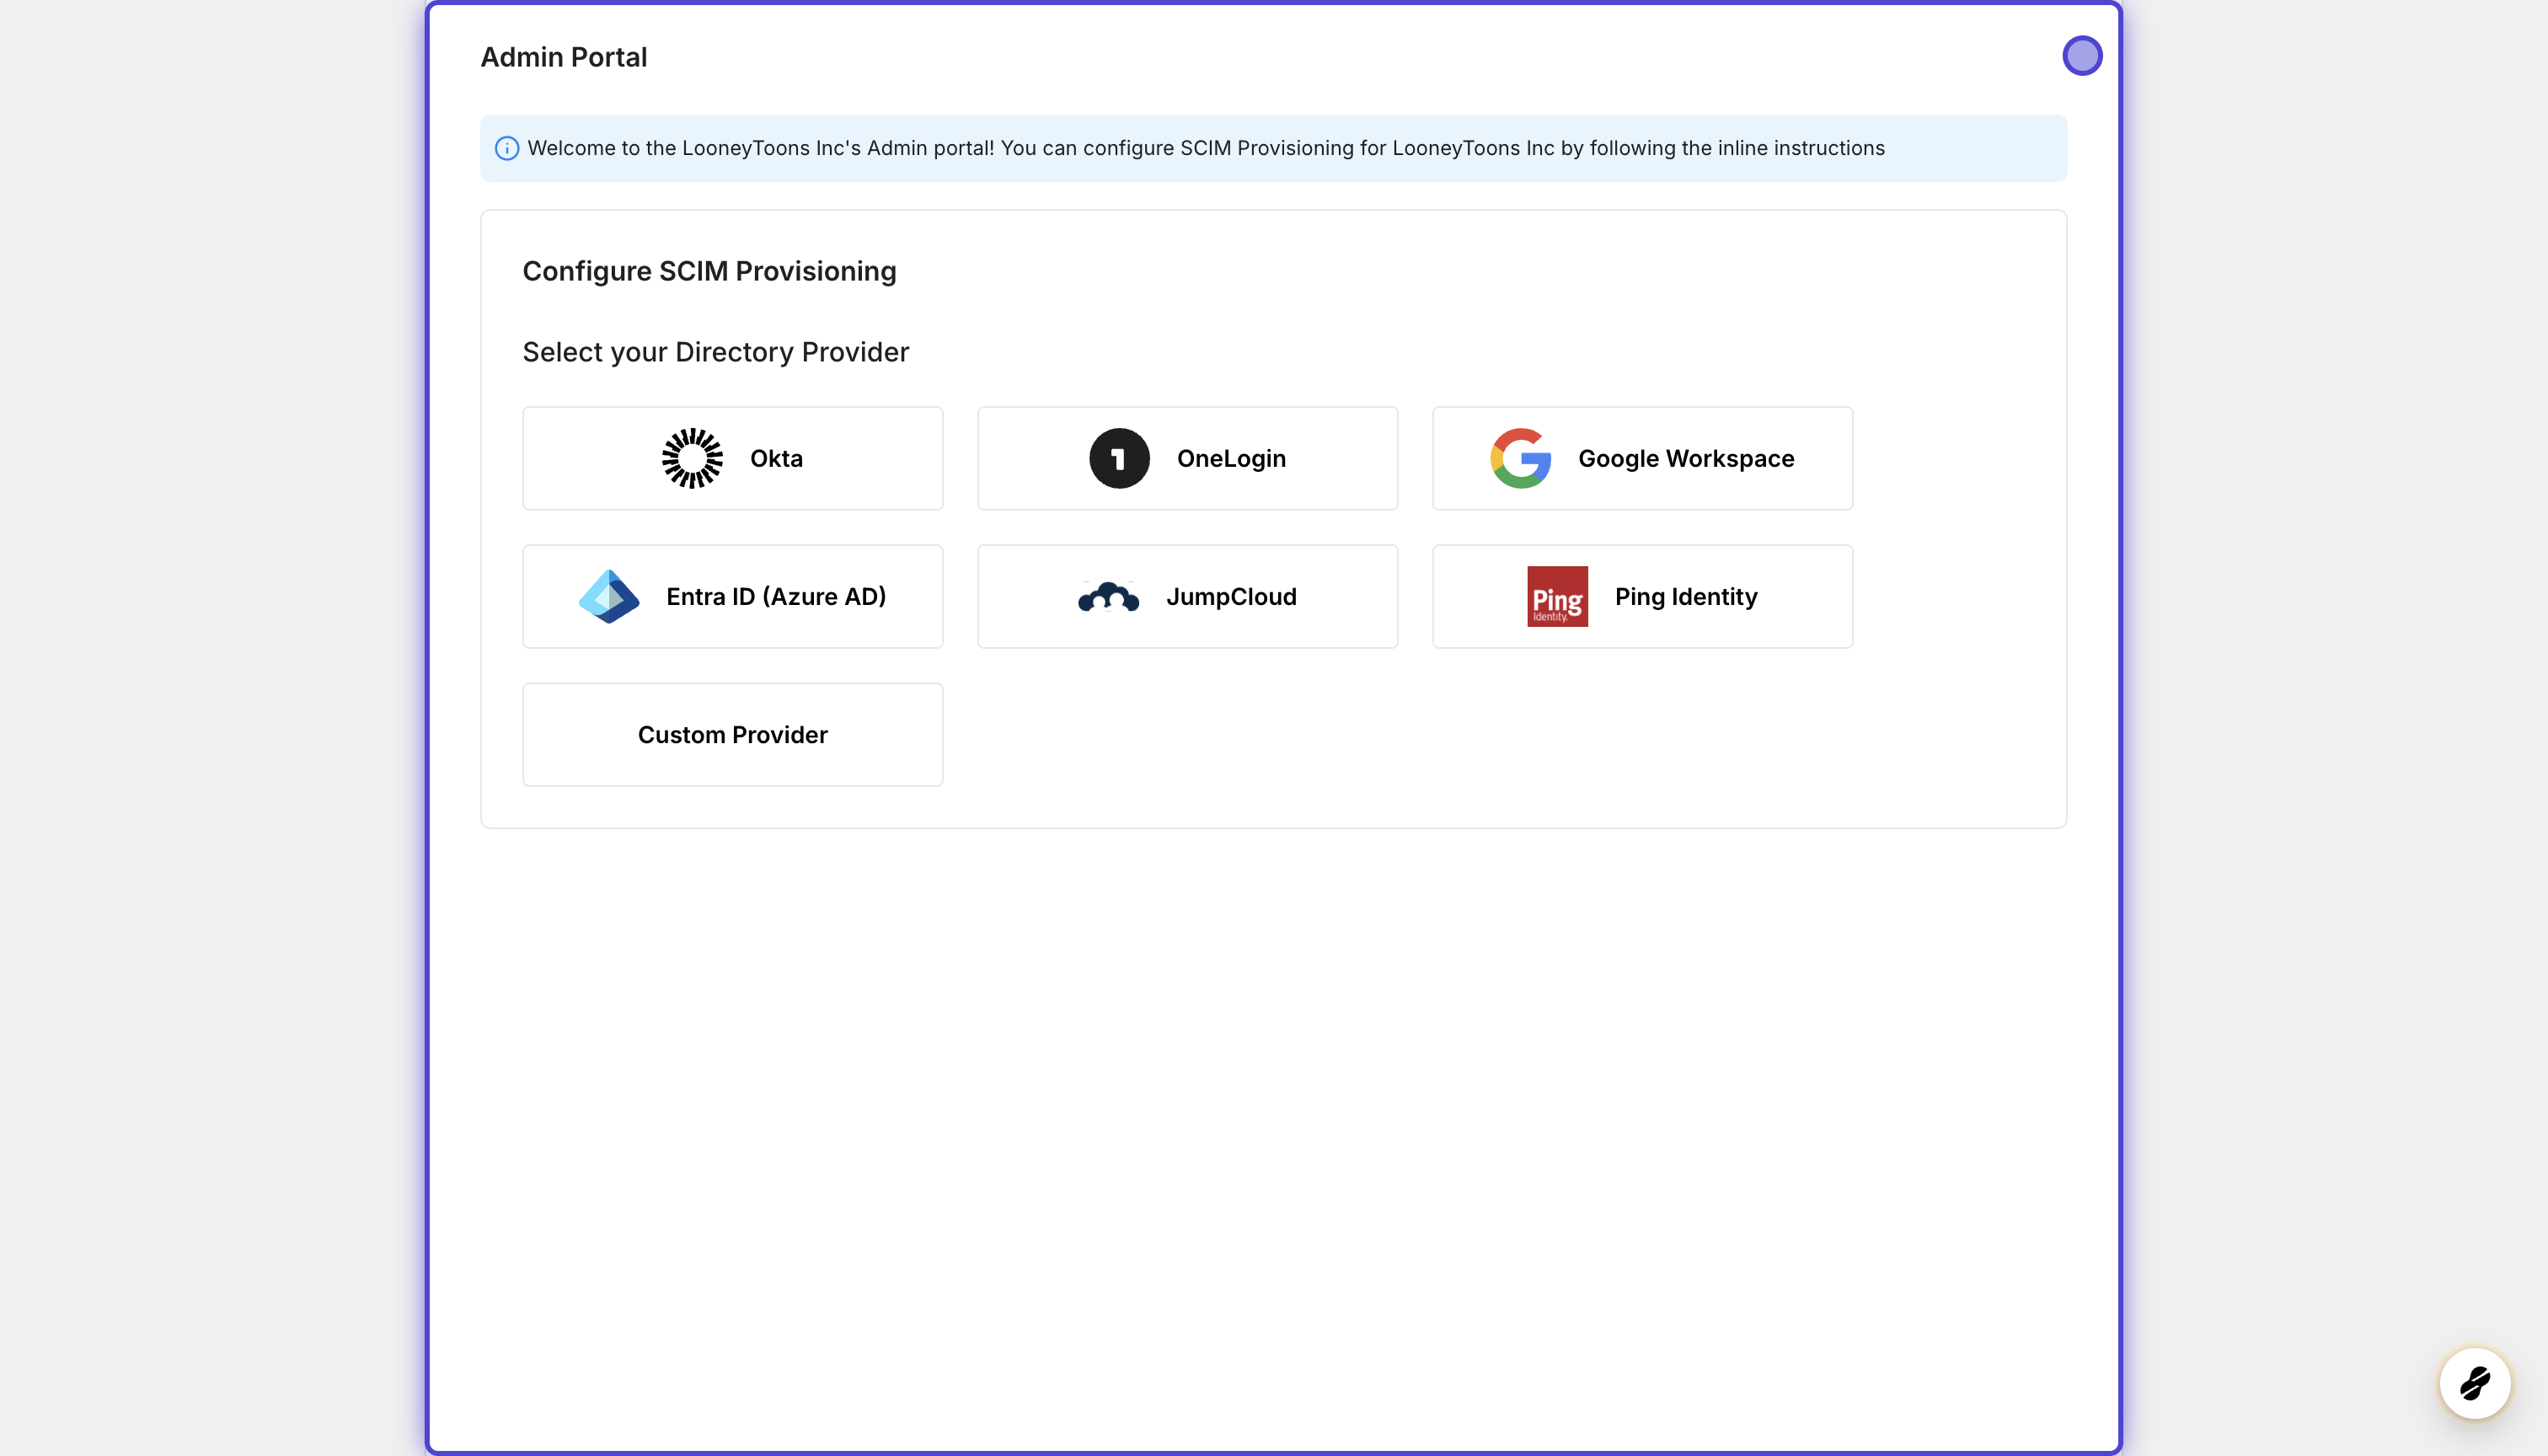
Task: Select the Okta logo icon
Action: click(691, 458)
